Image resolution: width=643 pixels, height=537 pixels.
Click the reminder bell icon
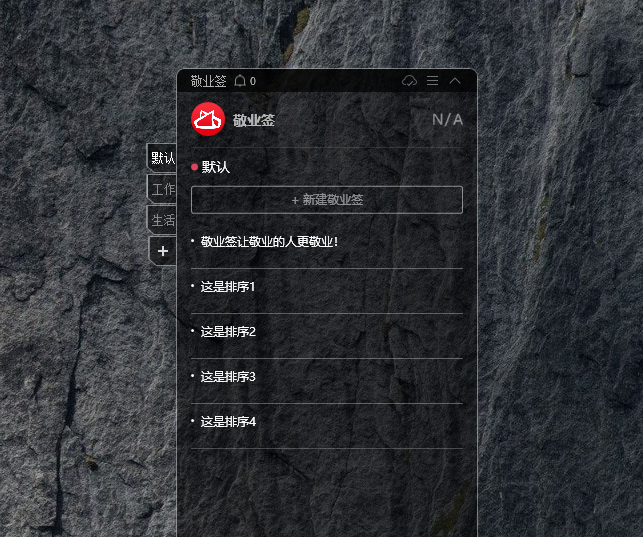coord(240,81)
